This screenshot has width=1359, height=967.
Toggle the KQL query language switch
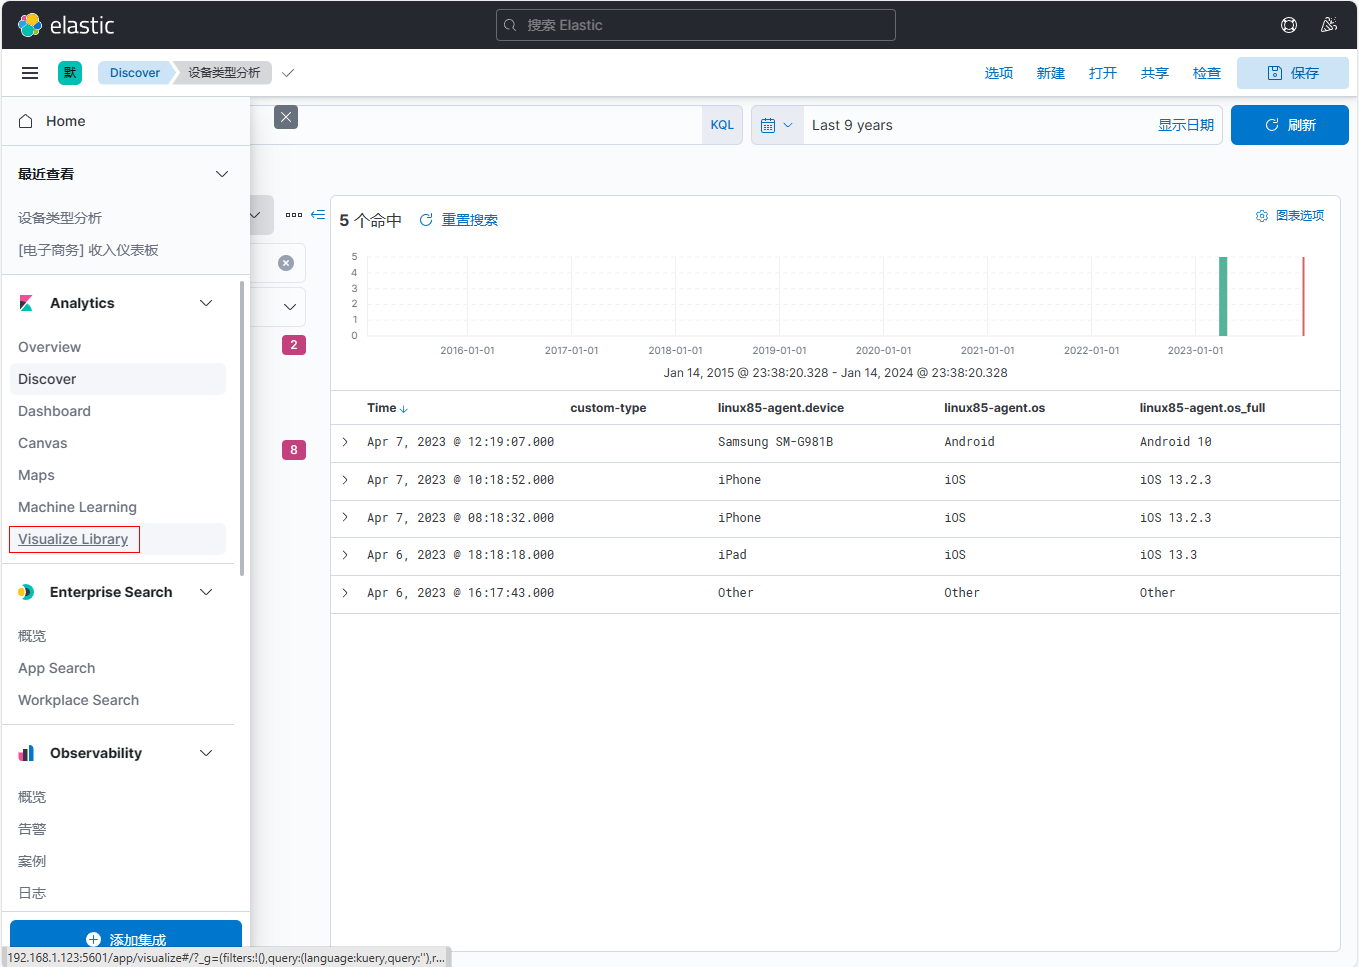tap(722, 125)
